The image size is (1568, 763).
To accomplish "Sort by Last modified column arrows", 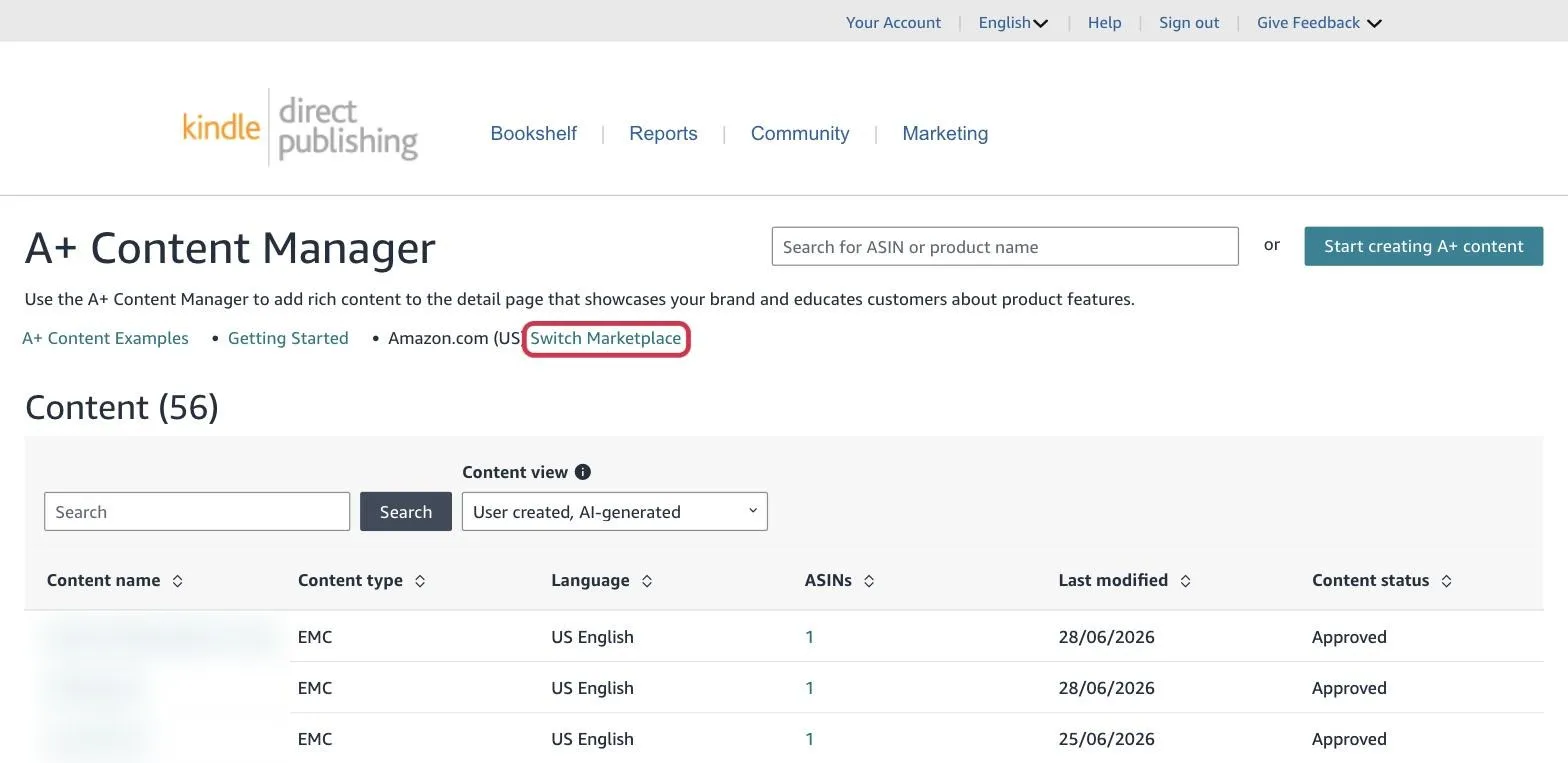I will [x=1185, y=581].
